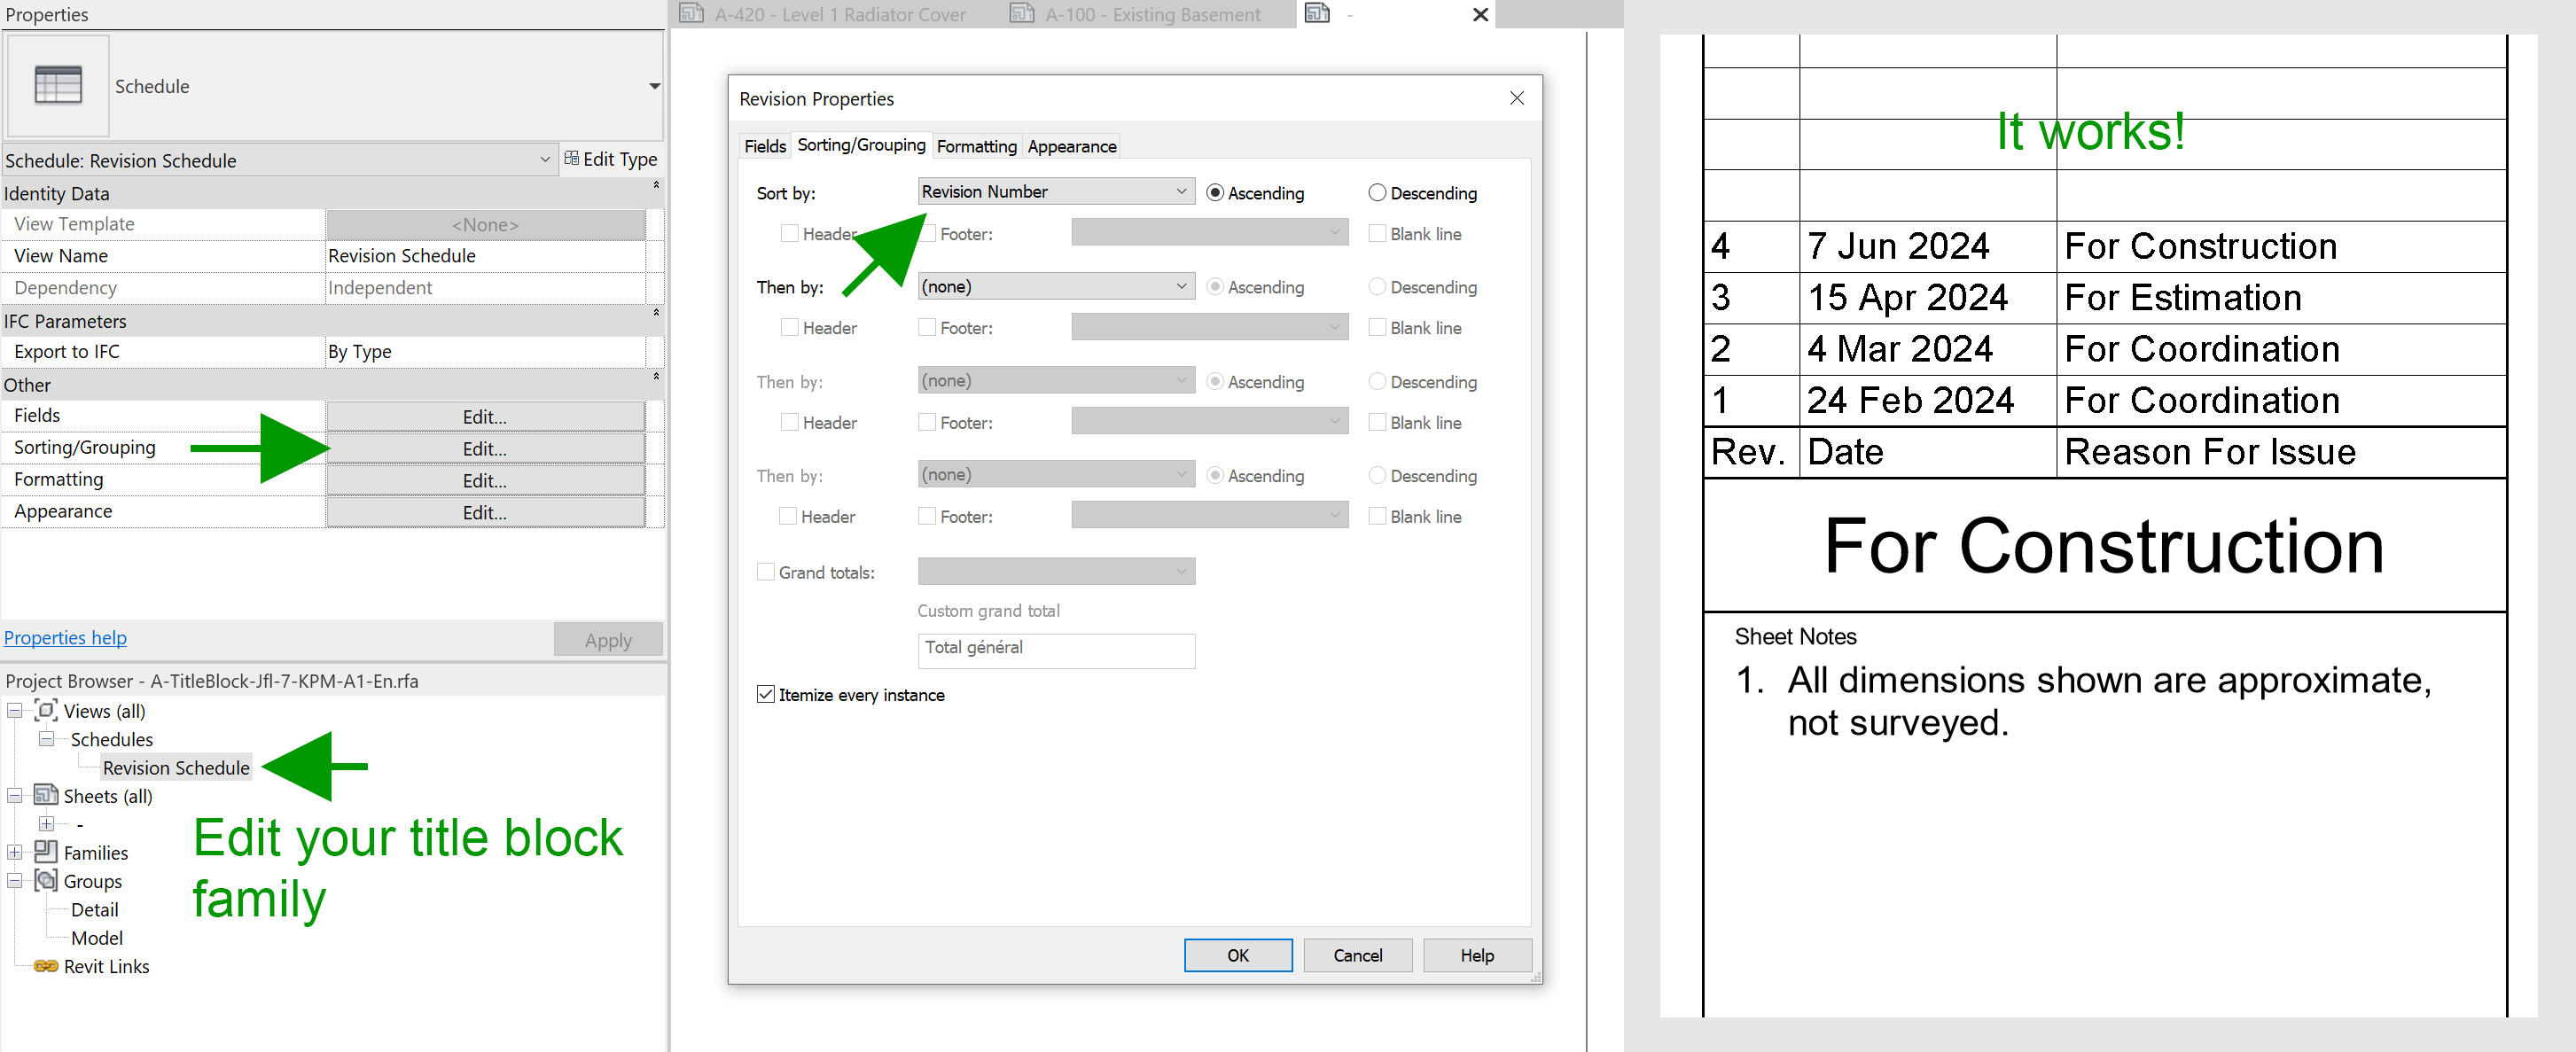Open the Properties help link
2576x1052 pixels.
[x=65, y=637]
